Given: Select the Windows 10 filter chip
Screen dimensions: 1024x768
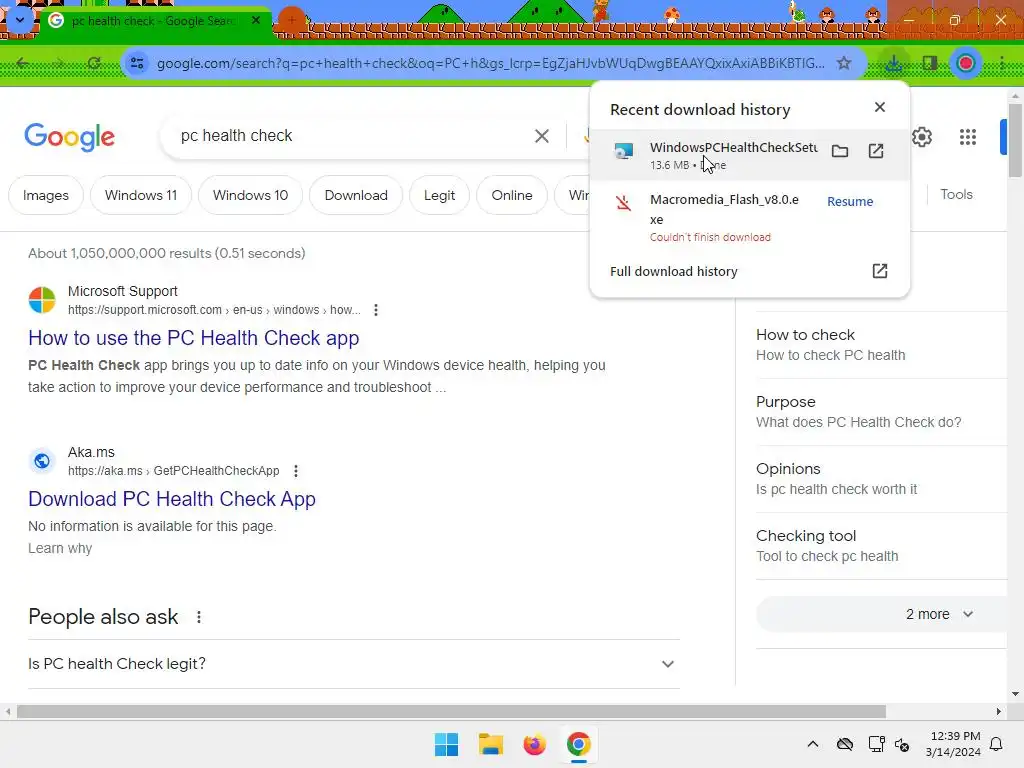Looking at the screenshot, I should pos(250,195).
